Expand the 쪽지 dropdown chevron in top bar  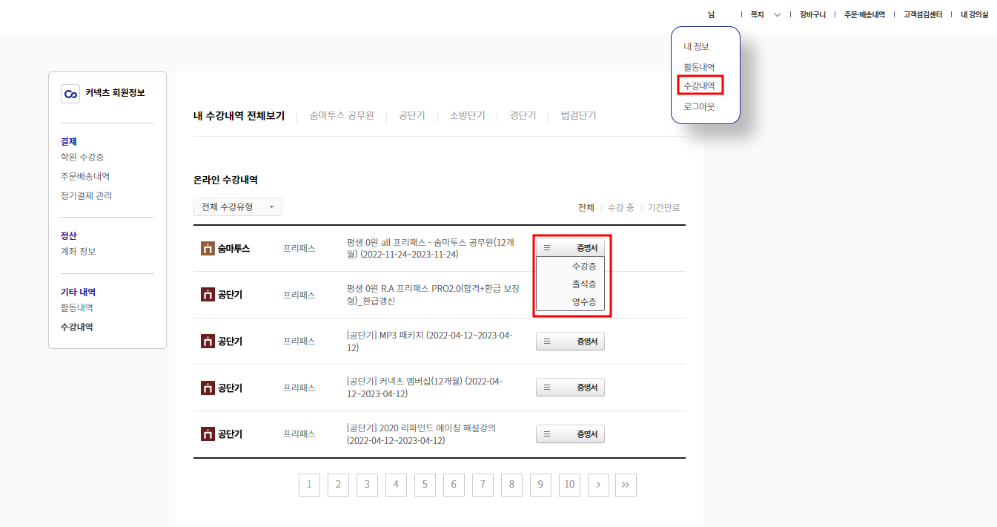point(777,15)
